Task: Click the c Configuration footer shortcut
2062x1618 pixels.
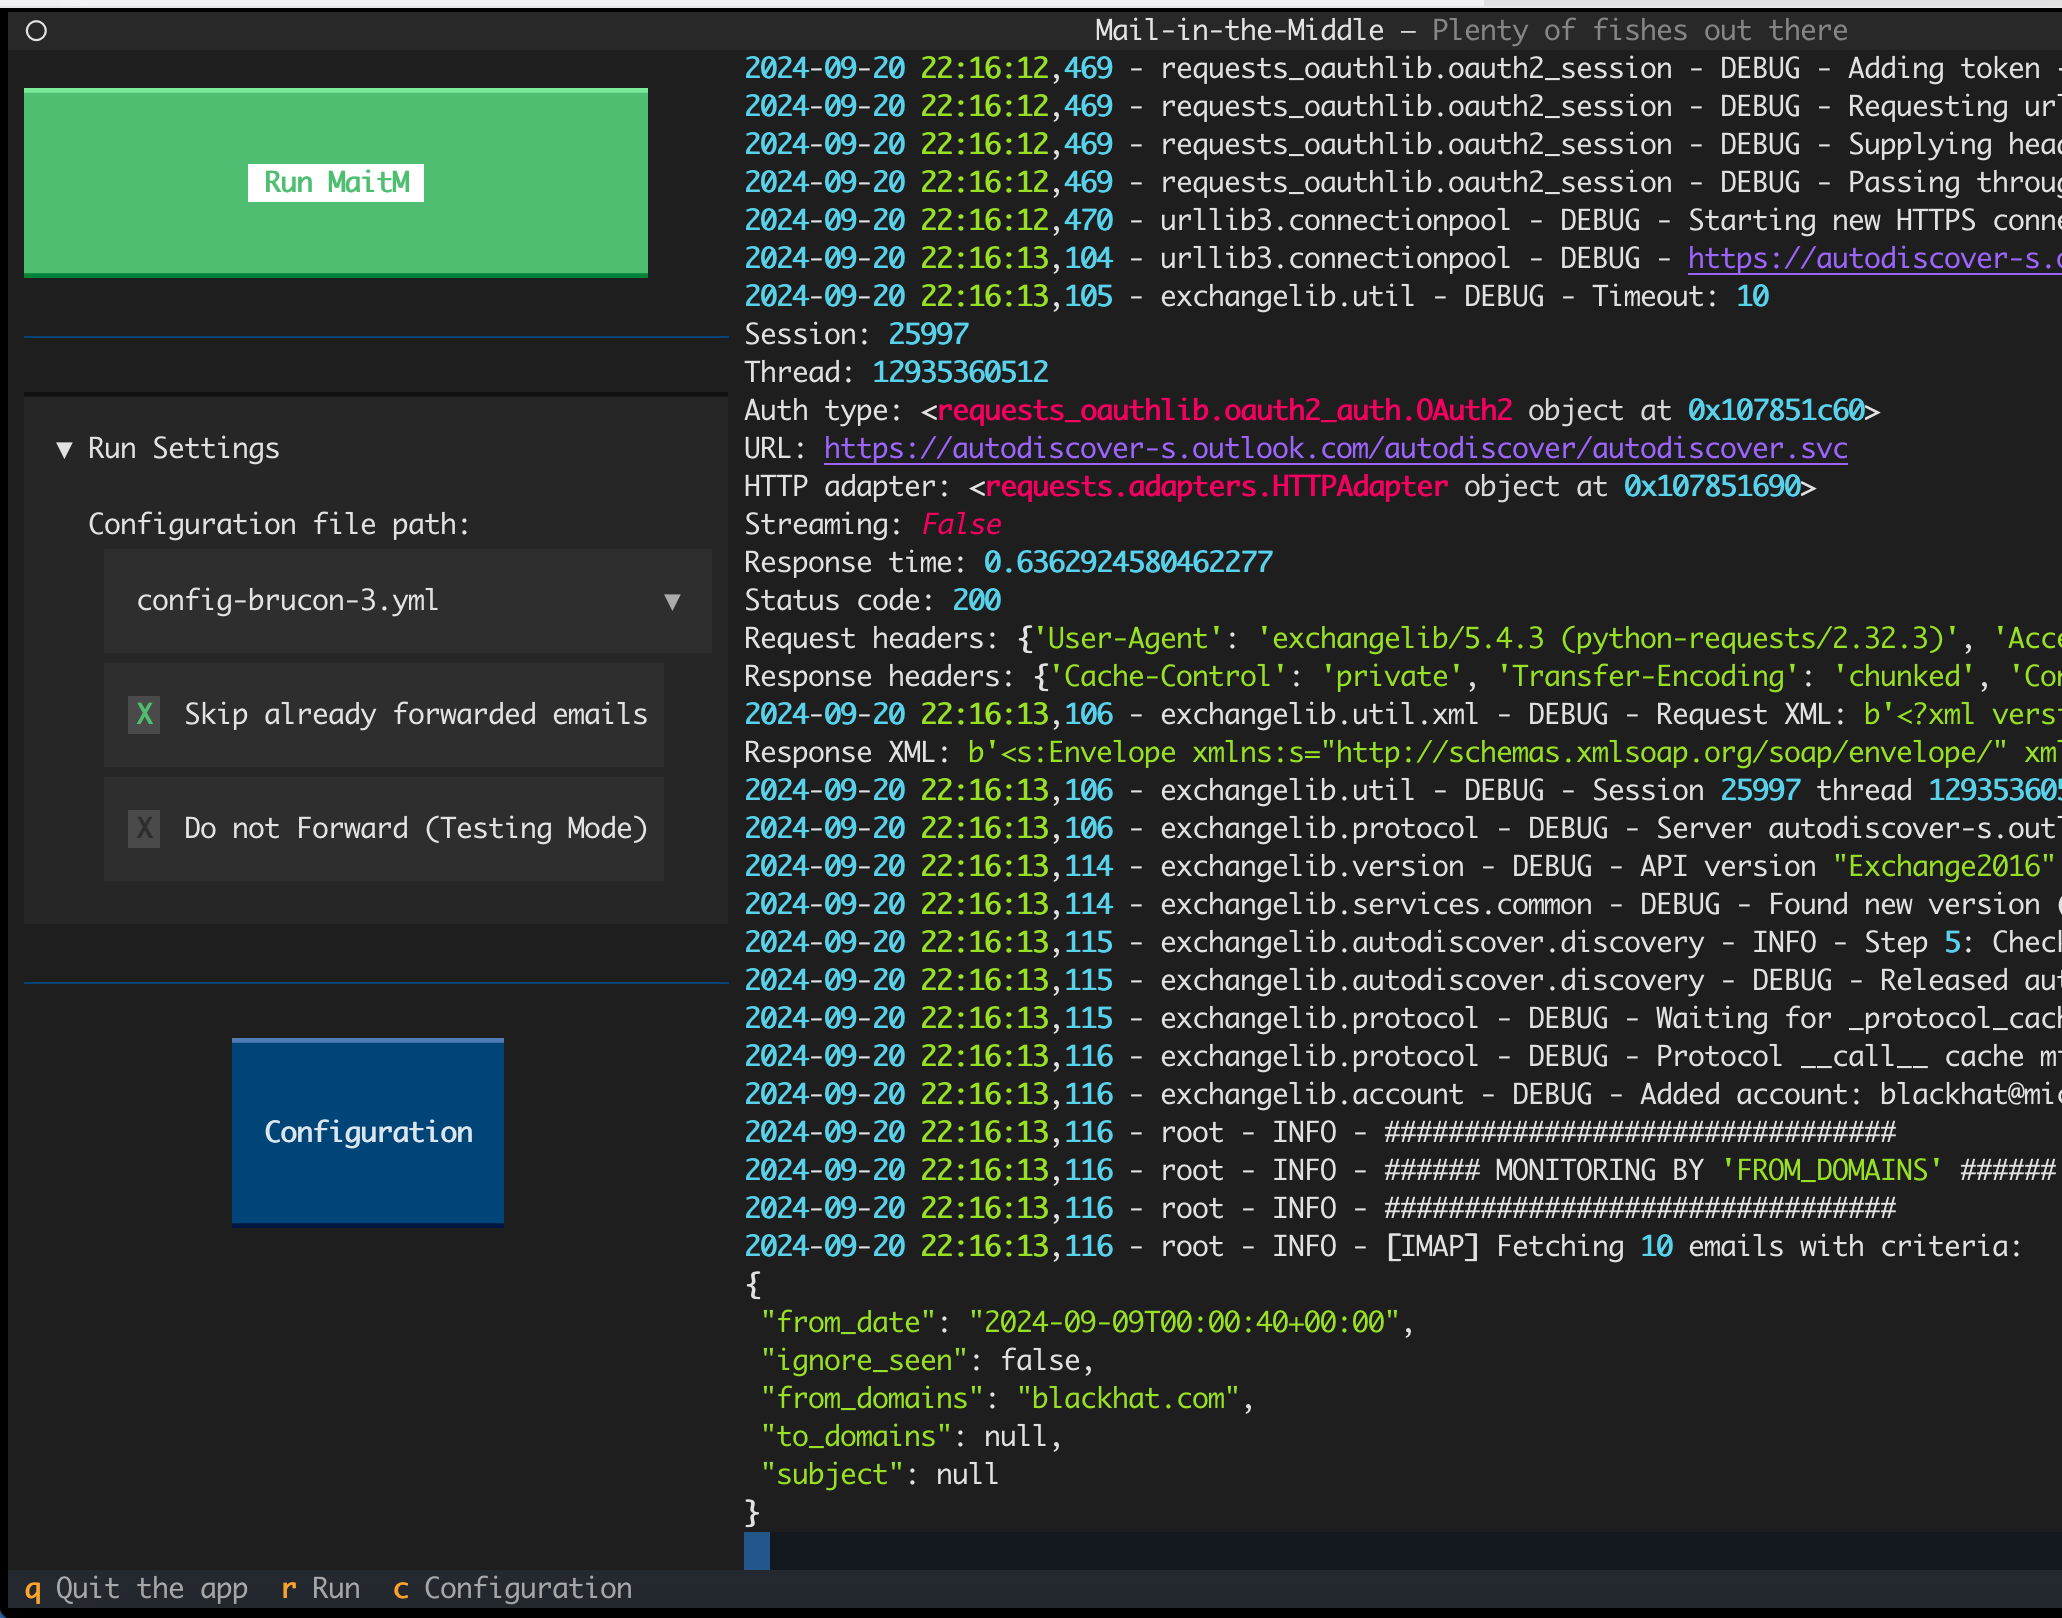Action: pyautogui.click(x=512, y=1588)
